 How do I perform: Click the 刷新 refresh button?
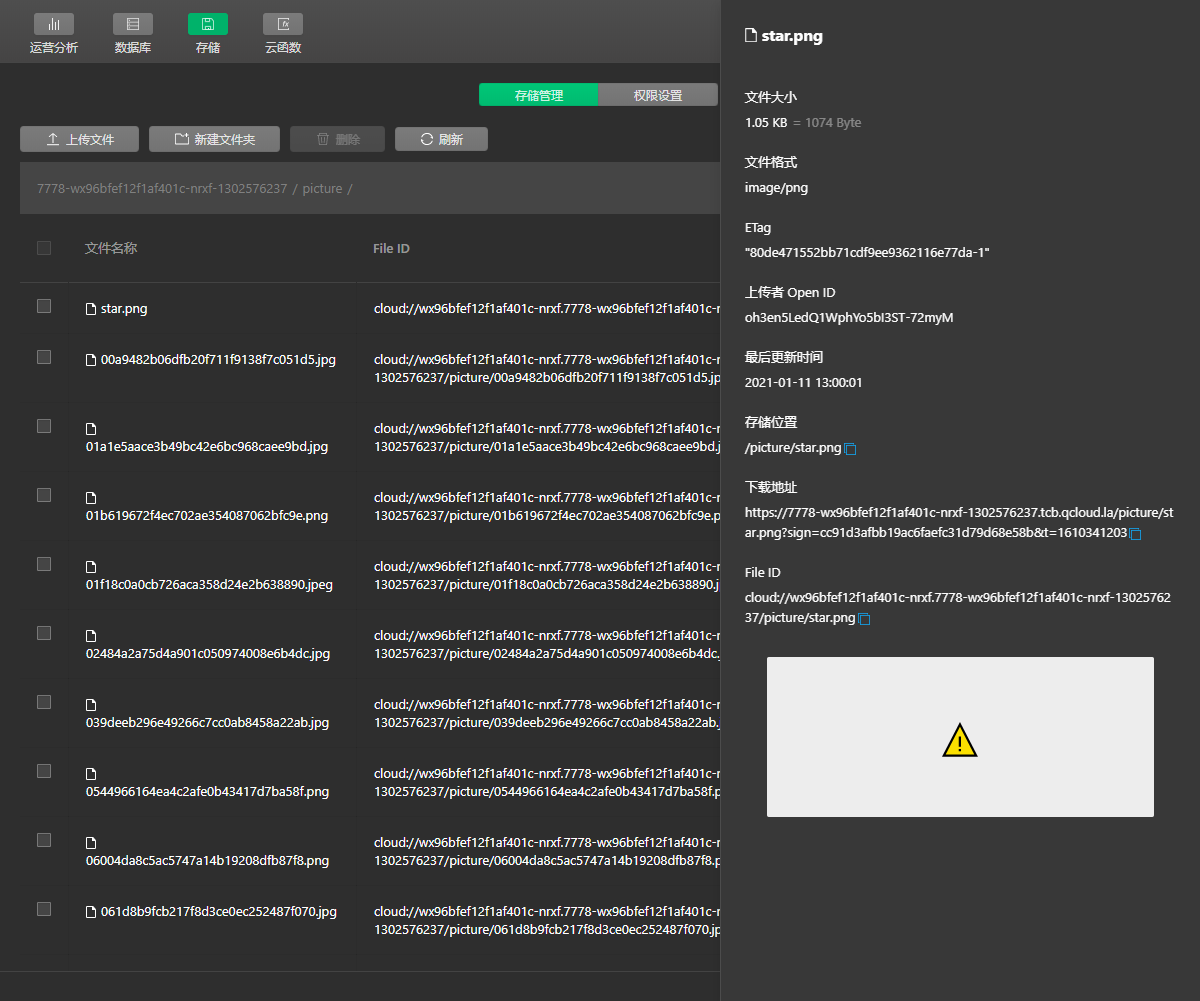(x=441, y=139)
